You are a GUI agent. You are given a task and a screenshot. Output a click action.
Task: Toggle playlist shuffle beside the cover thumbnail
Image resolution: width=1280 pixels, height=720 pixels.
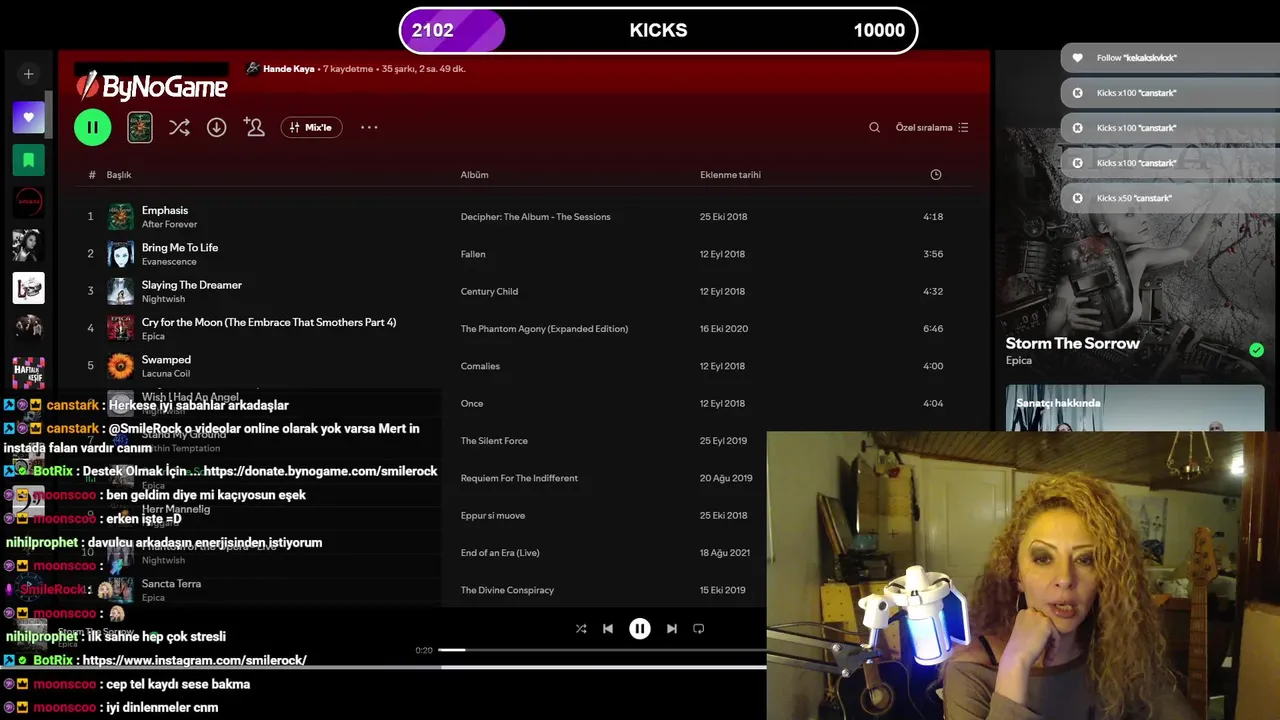179,127
